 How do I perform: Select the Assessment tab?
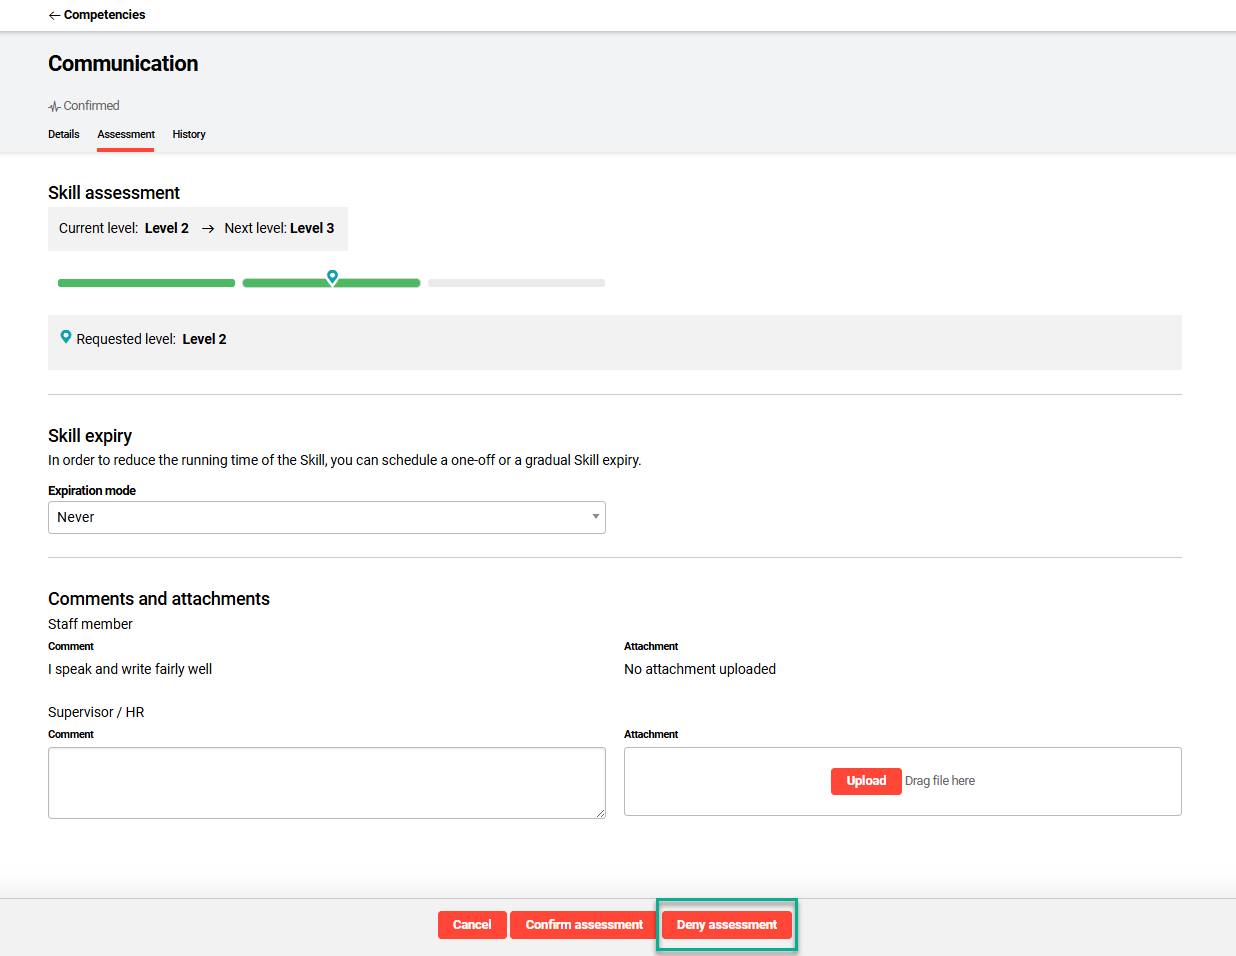click(x=125, y=134)
